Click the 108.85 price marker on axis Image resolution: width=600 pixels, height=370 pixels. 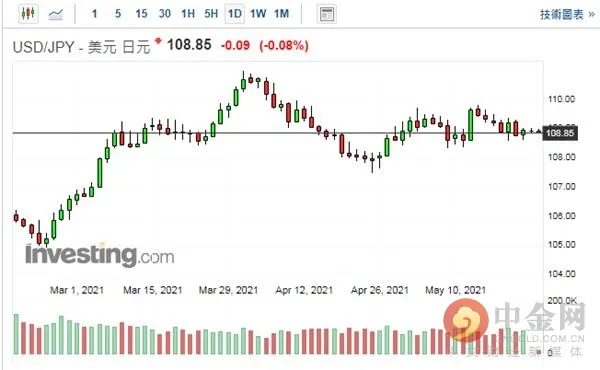click(560, 133)
